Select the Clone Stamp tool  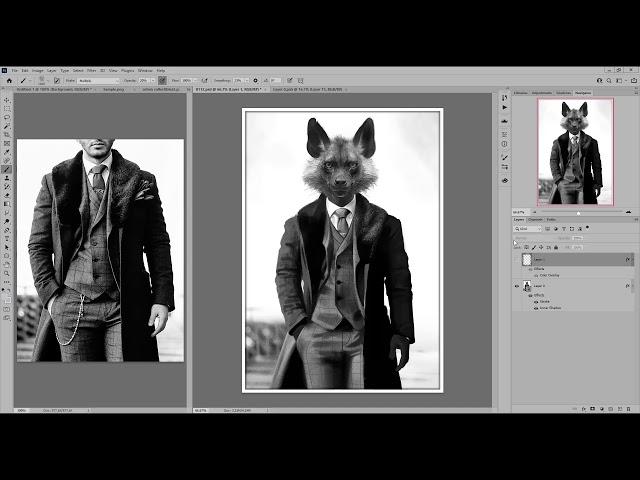pos(7,178)
